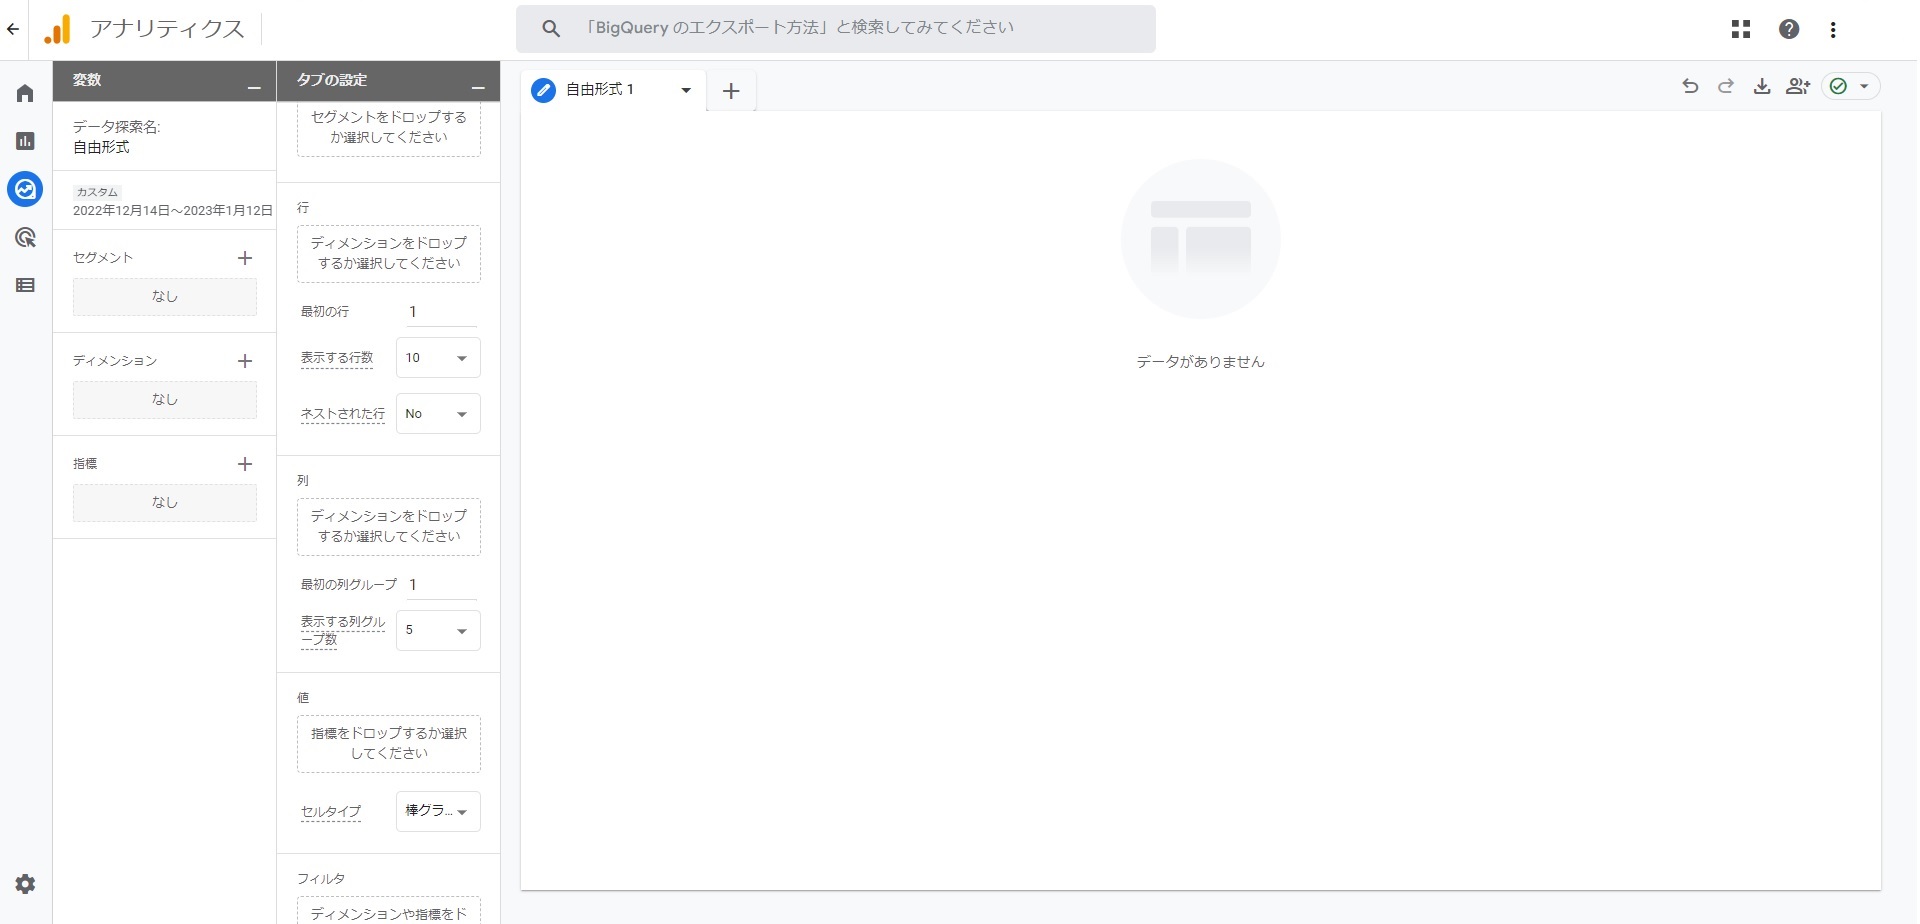Open the Advertising icon in sidebar
This screenshot has width=1920, height=924.
pos(26,237)
